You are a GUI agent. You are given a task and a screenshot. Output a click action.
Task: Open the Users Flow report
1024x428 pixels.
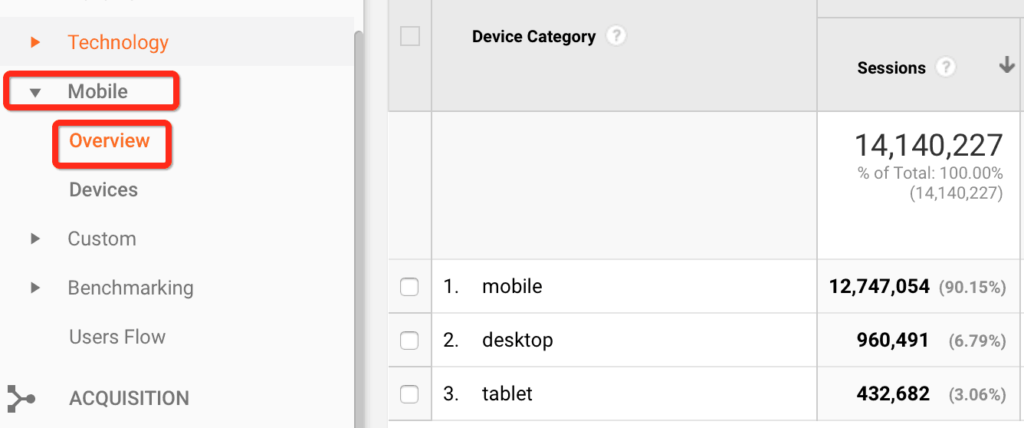click(118, 337)
